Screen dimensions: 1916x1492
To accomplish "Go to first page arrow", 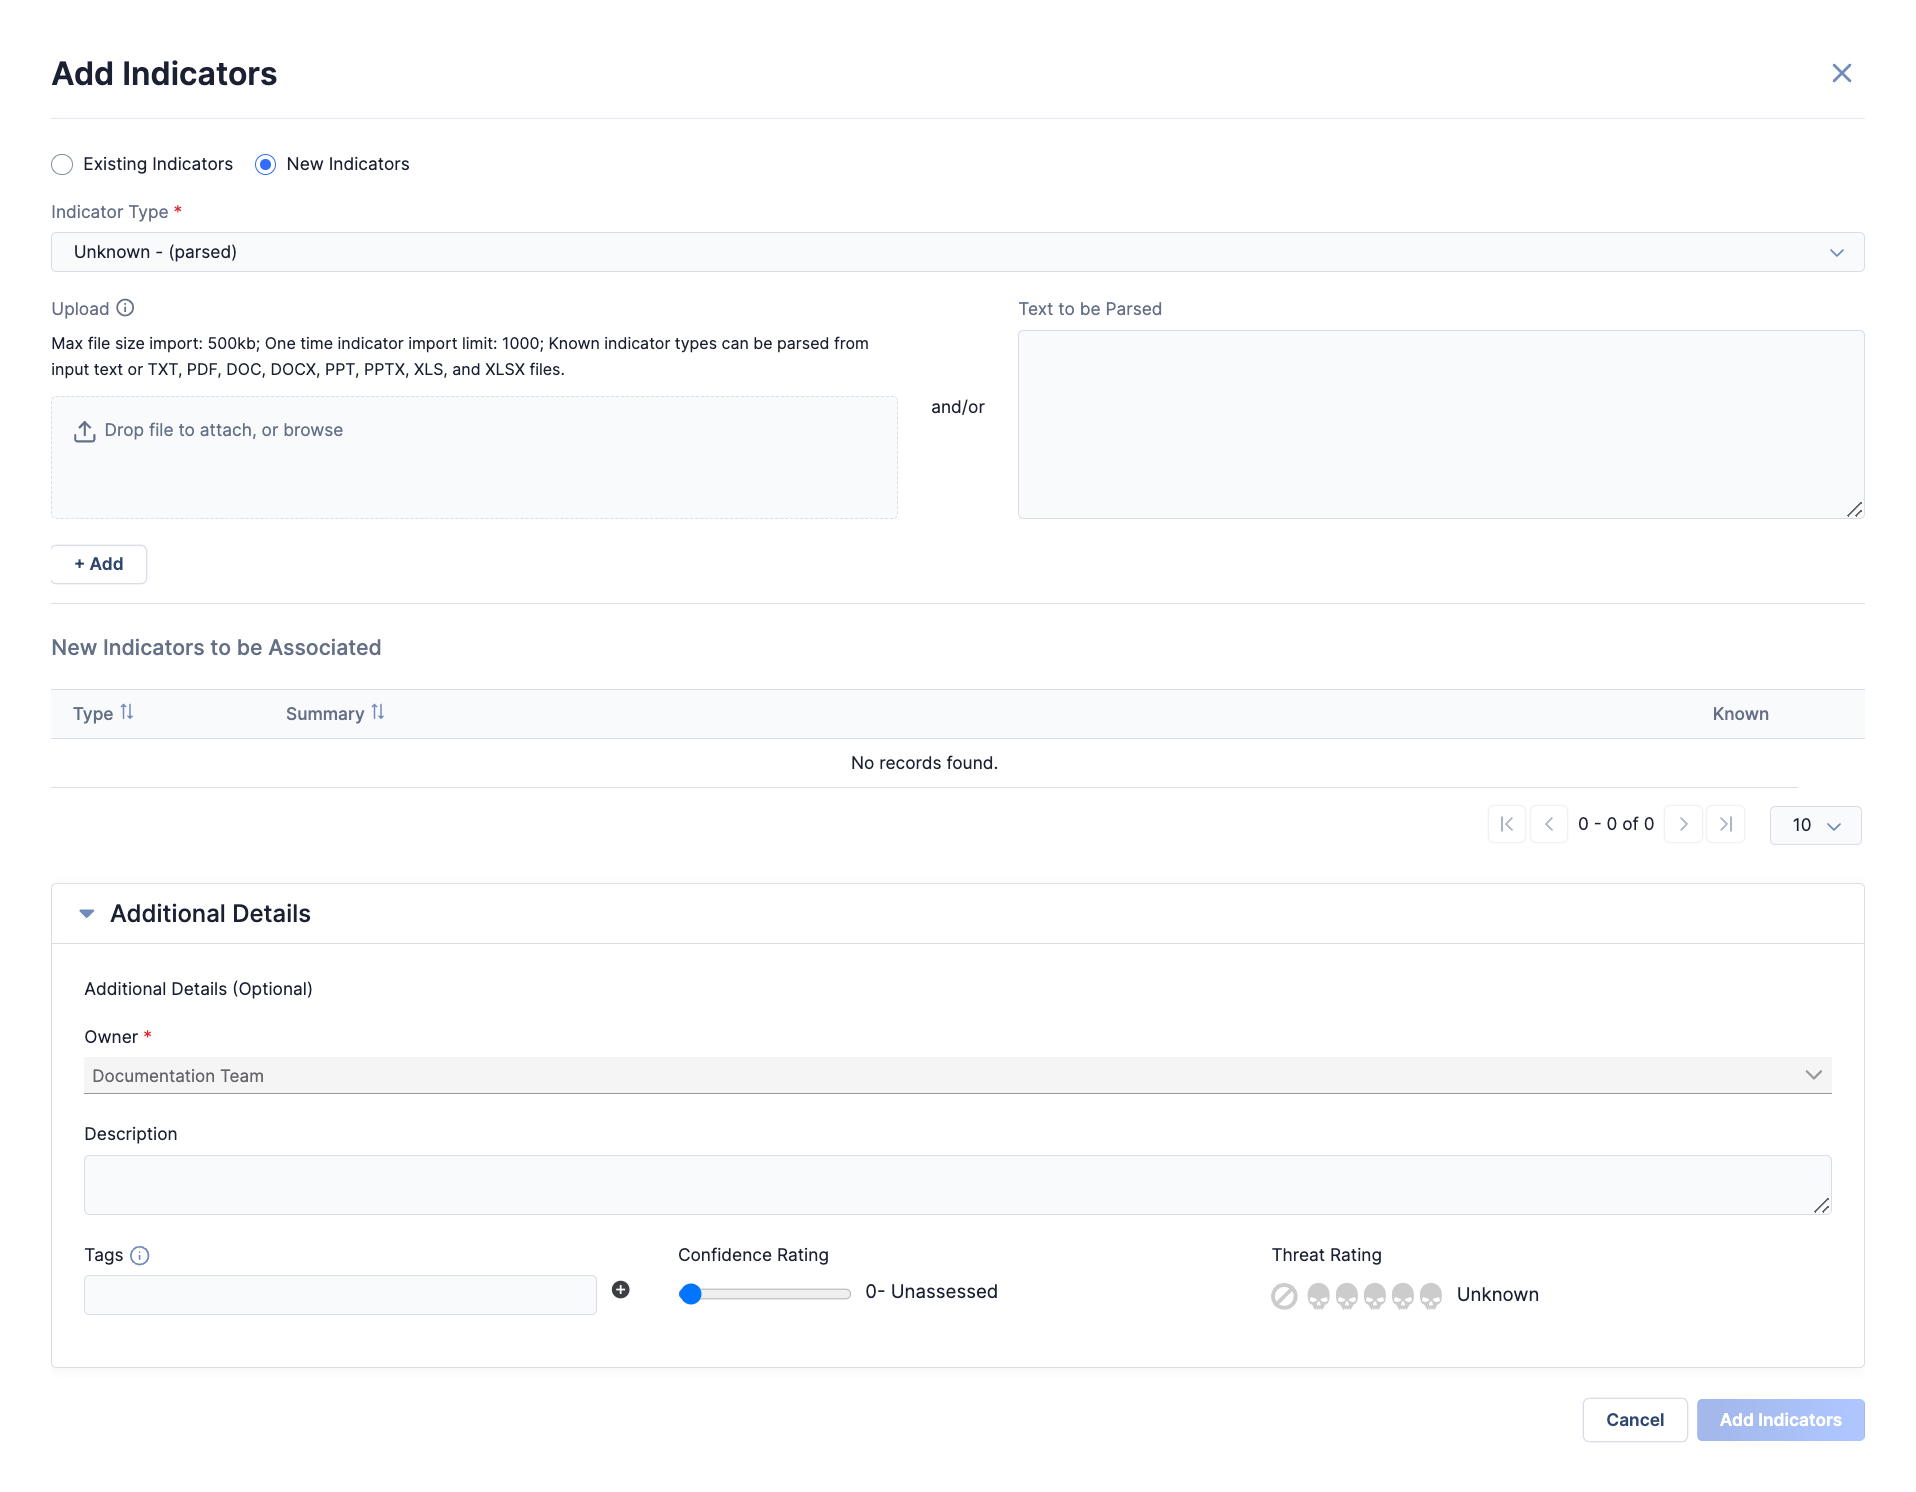I will 1506,824.
